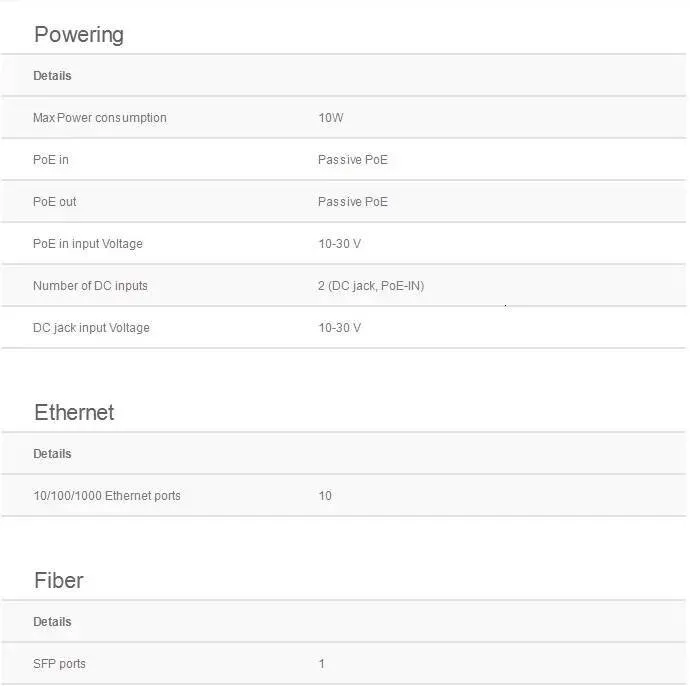Image resolution: width=690 pixels, height=686 pixels.
Task: Click the PoE out row label
Action: [x=54, y=202]
